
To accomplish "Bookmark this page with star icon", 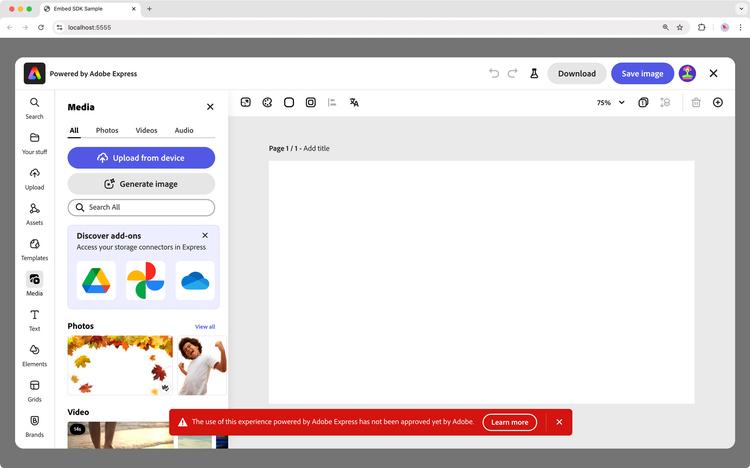I will click(680, 27).
